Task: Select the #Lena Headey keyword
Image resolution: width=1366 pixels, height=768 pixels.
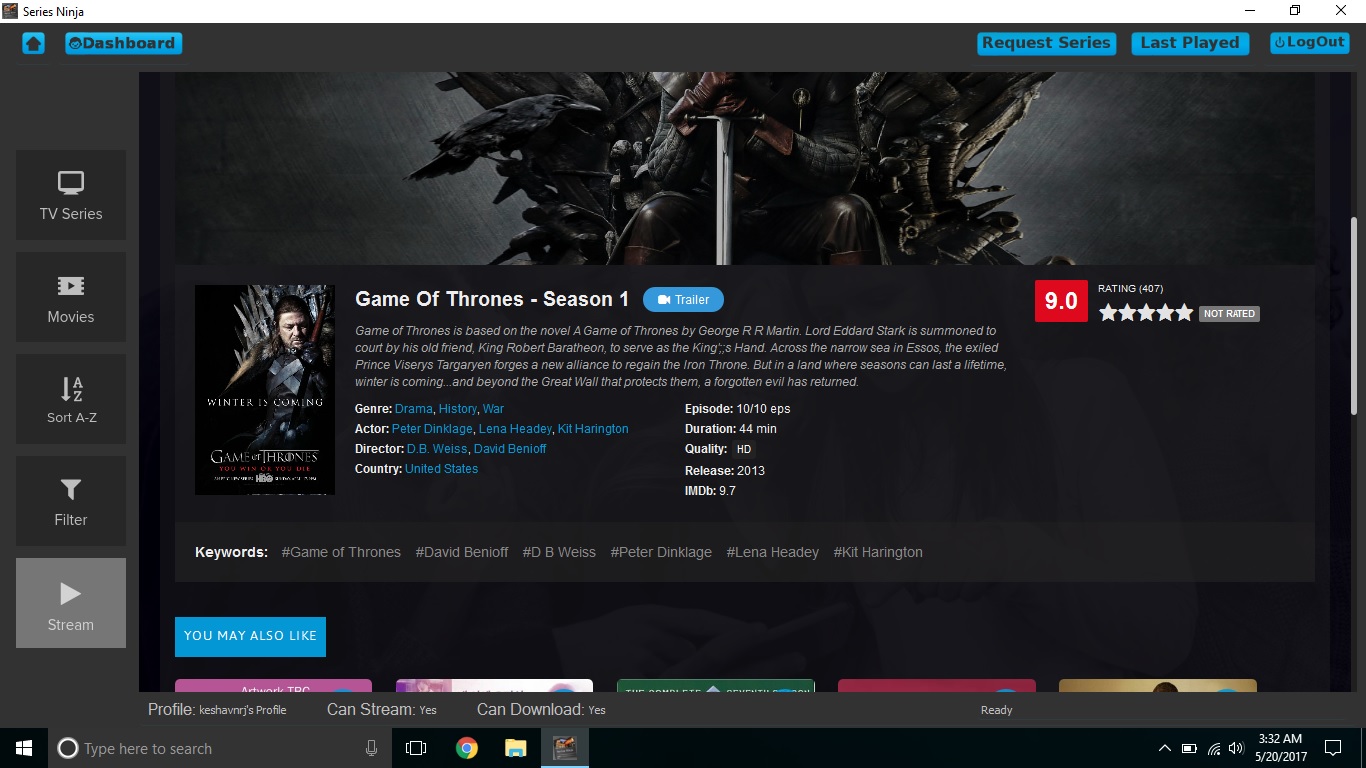Action: (773, 552)
